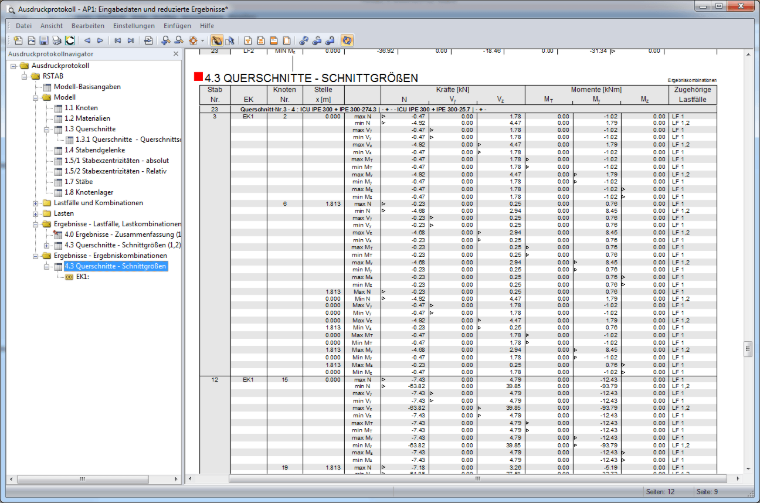760x503 pixels.
Task: Toggle the pointer selection-mode tool
Action: tap(230, 41)
